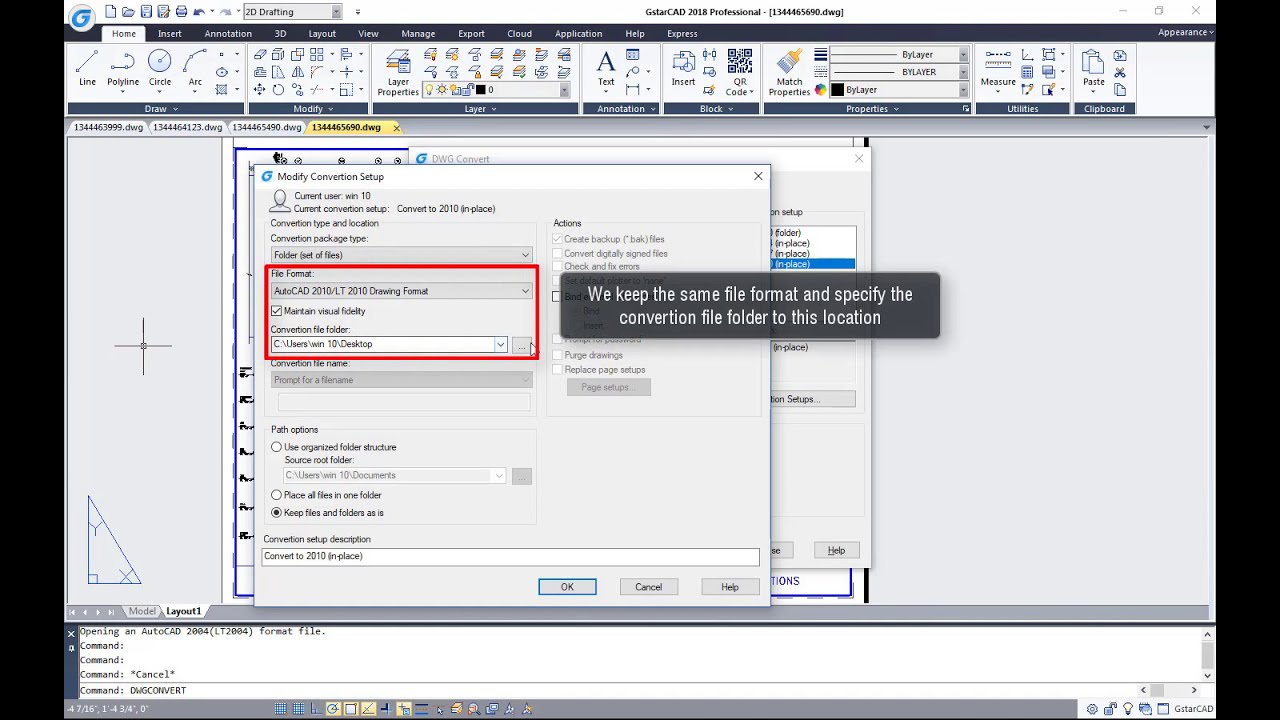The image size is (1280, 720).
Task: Click the Paste clipboard icon
Action: pos(1094,68)
